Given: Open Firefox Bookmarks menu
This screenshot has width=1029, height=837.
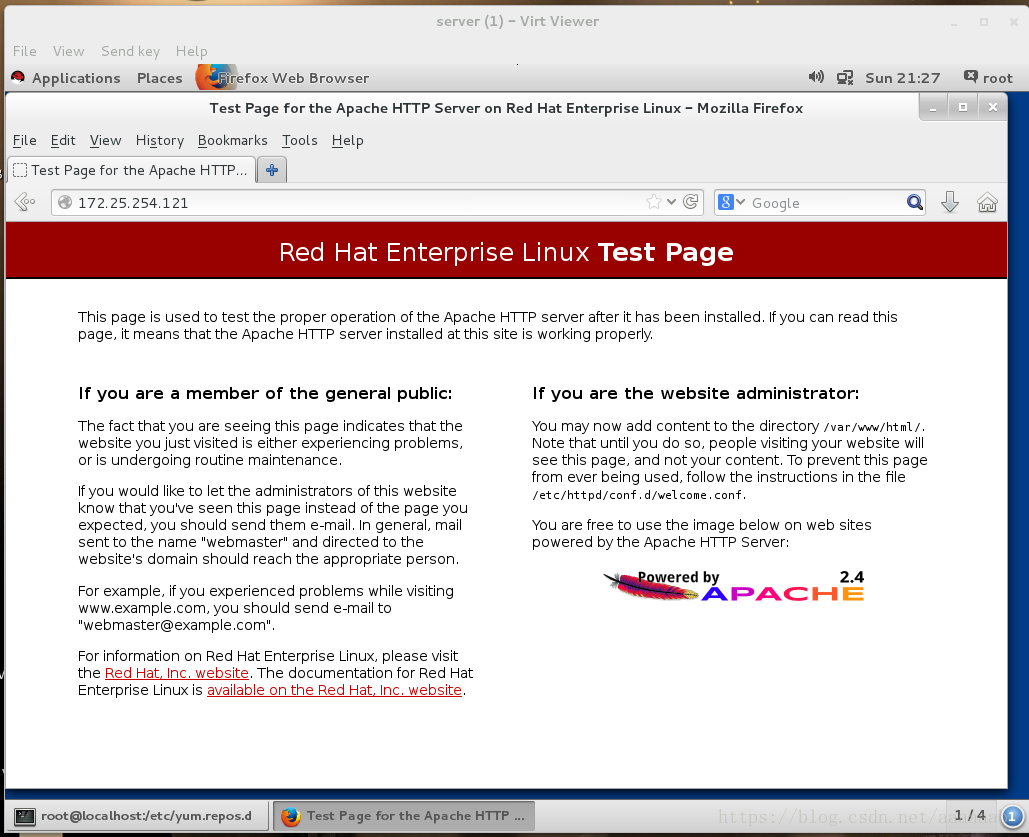Looking at the screenshot, I should [232, 140].
